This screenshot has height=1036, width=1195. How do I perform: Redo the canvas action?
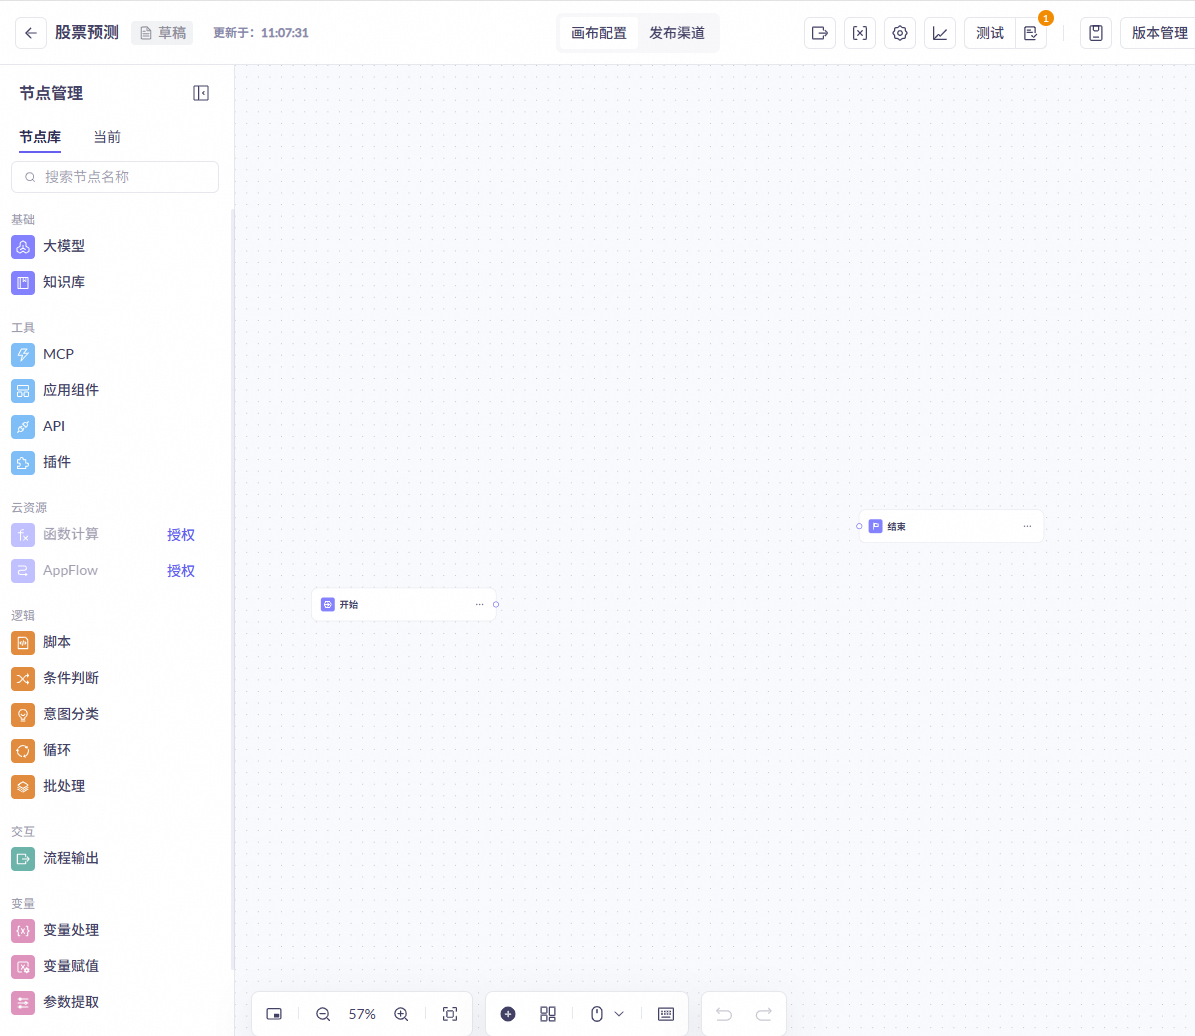tap(763, 1014)
